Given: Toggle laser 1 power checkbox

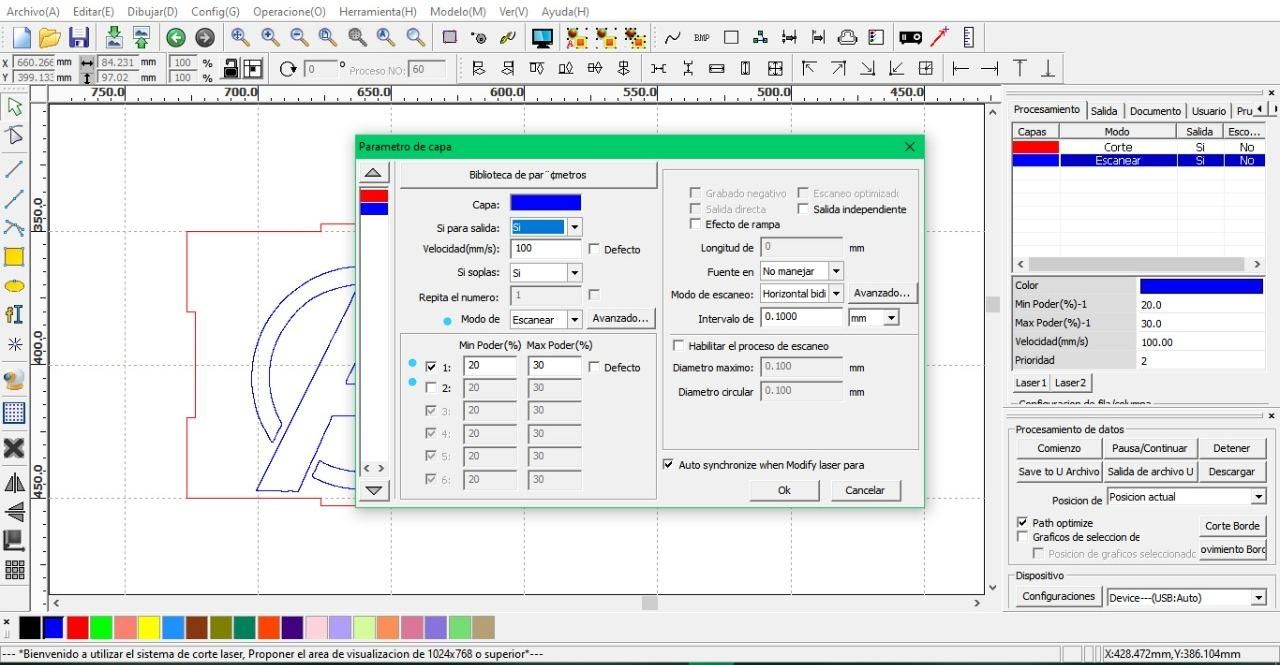Looking at the screenshot, I should click(x=431, y=367).
